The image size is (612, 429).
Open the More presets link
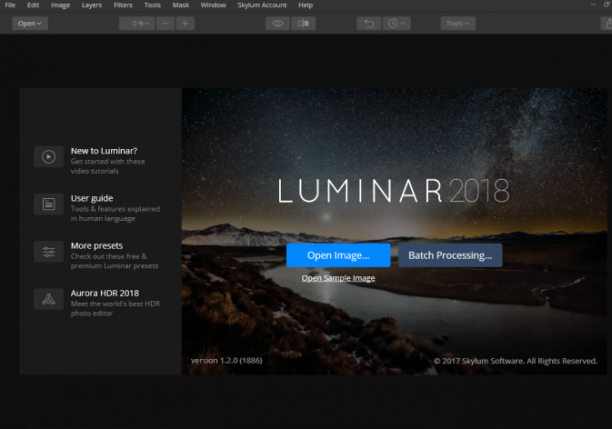click(x=97, y=246)
